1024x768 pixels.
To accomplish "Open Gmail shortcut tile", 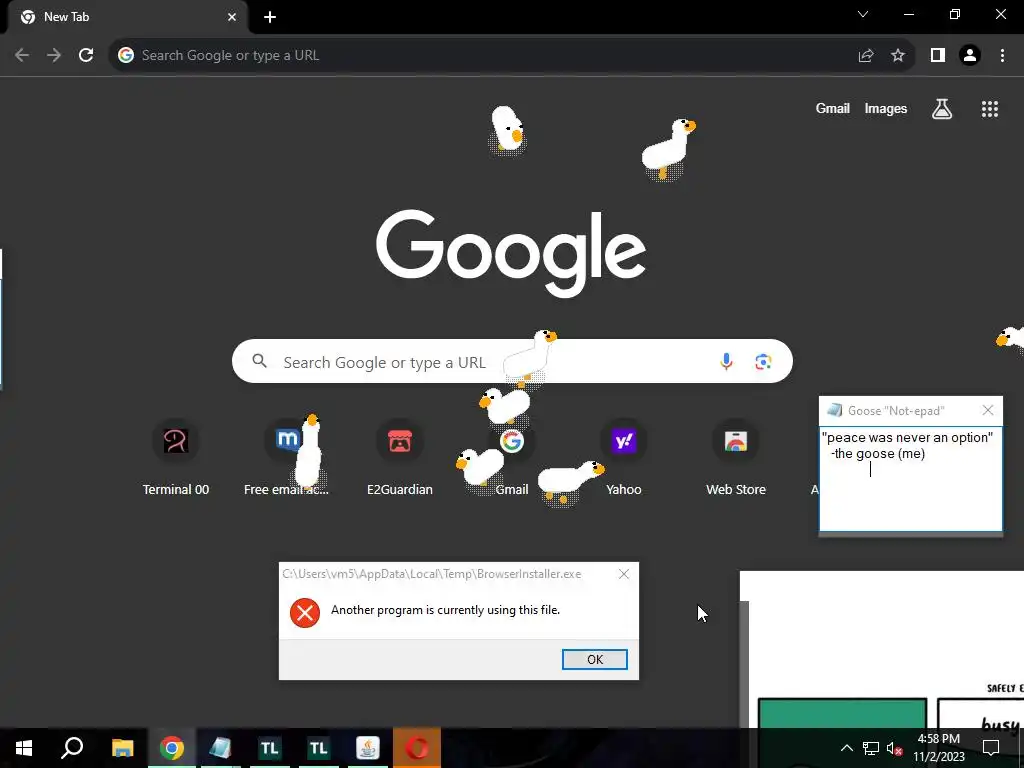I will [x=512, y=458].
